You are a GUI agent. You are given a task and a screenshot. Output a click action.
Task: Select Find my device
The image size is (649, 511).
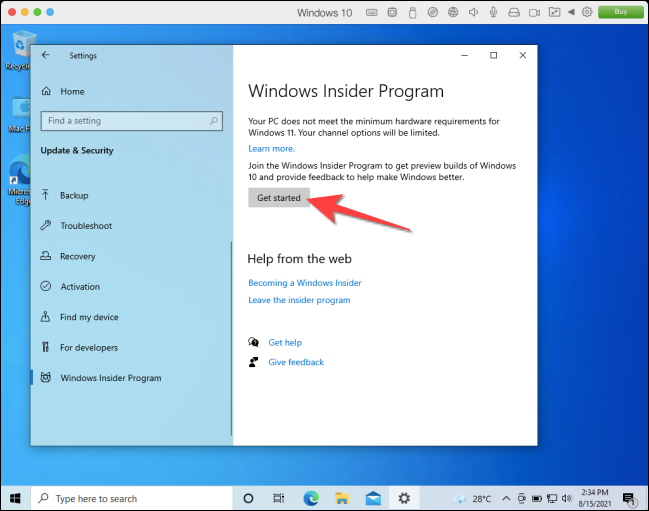(x=89, y=317)
